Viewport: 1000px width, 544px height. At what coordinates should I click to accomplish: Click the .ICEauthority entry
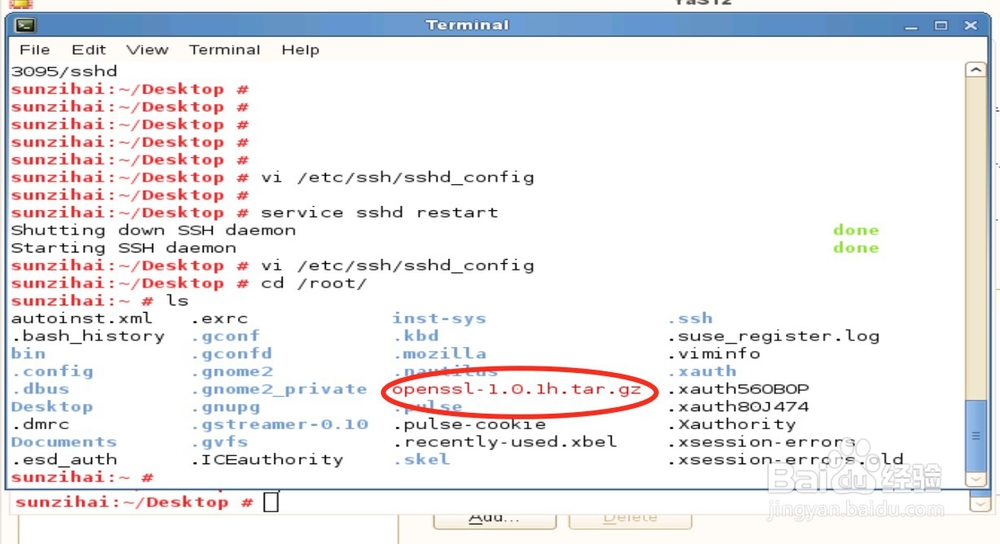[x=267, y=460]
